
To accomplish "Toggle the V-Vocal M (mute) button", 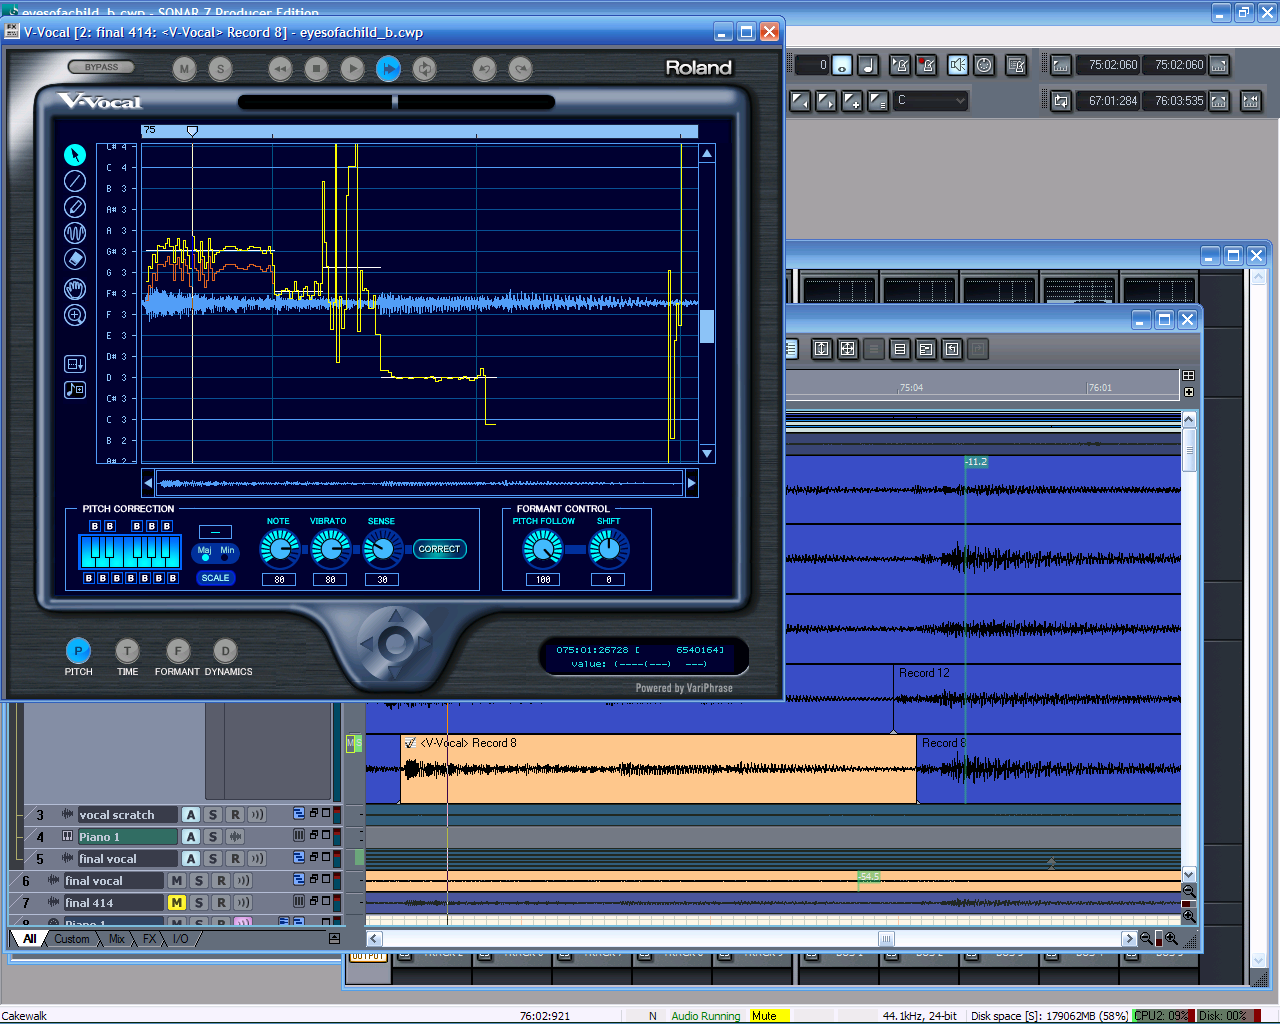I will pyautogui.click(x=184, y=69).
